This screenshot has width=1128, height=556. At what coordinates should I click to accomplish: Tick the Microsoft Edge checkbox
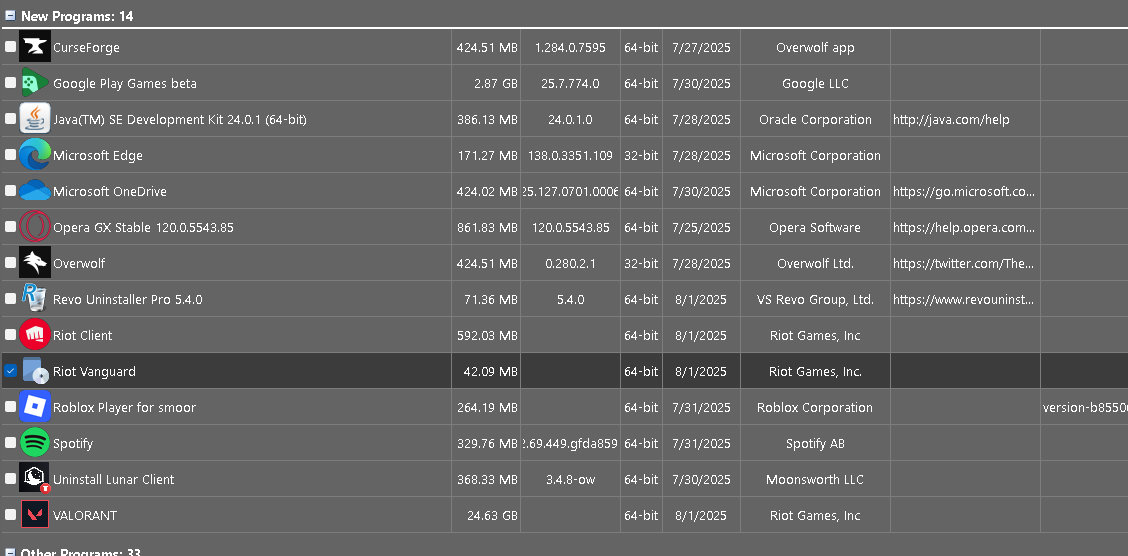tap(10, 155)
